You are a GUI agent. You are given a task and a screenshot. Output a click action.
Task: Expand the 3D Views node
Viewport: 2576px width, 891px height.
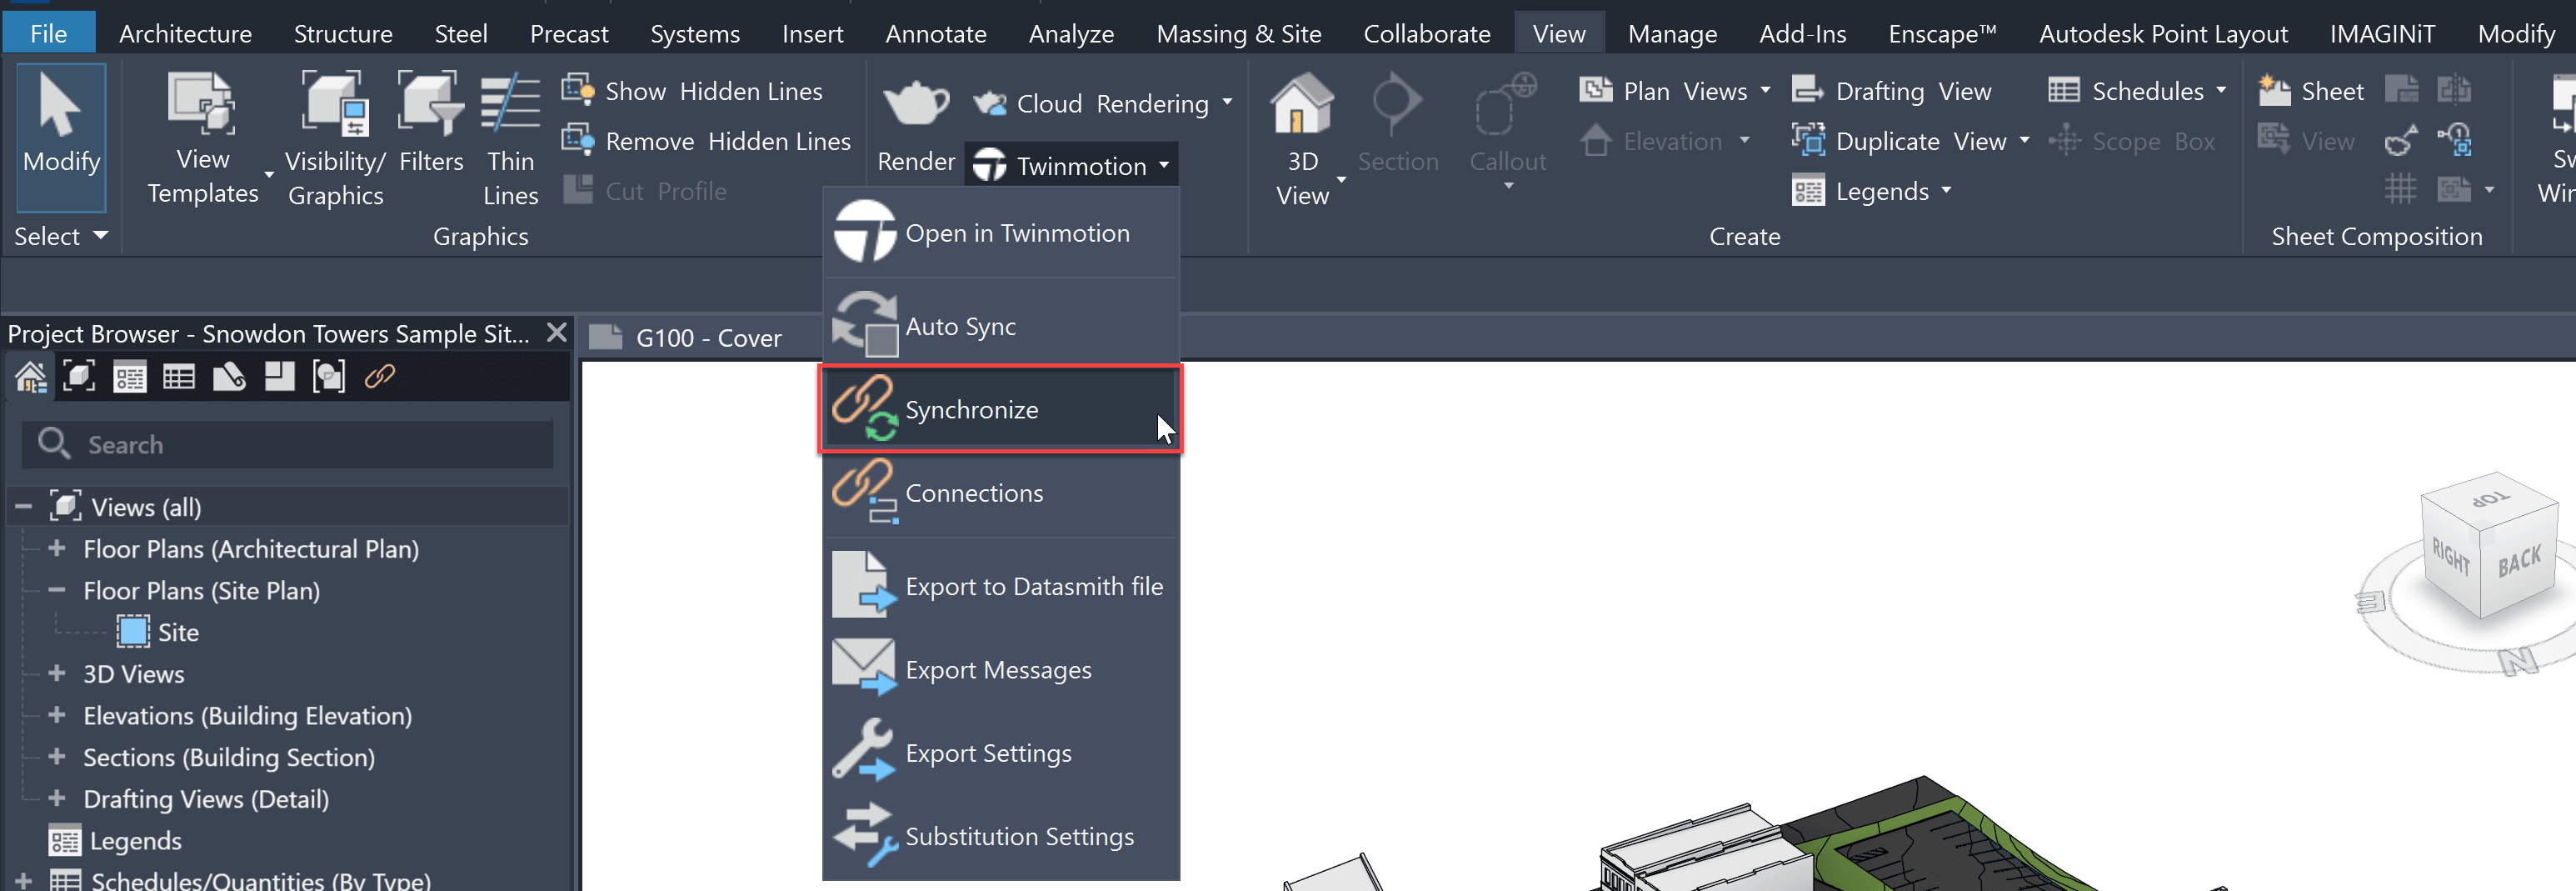pyautogui.click(x=57, y=673)
